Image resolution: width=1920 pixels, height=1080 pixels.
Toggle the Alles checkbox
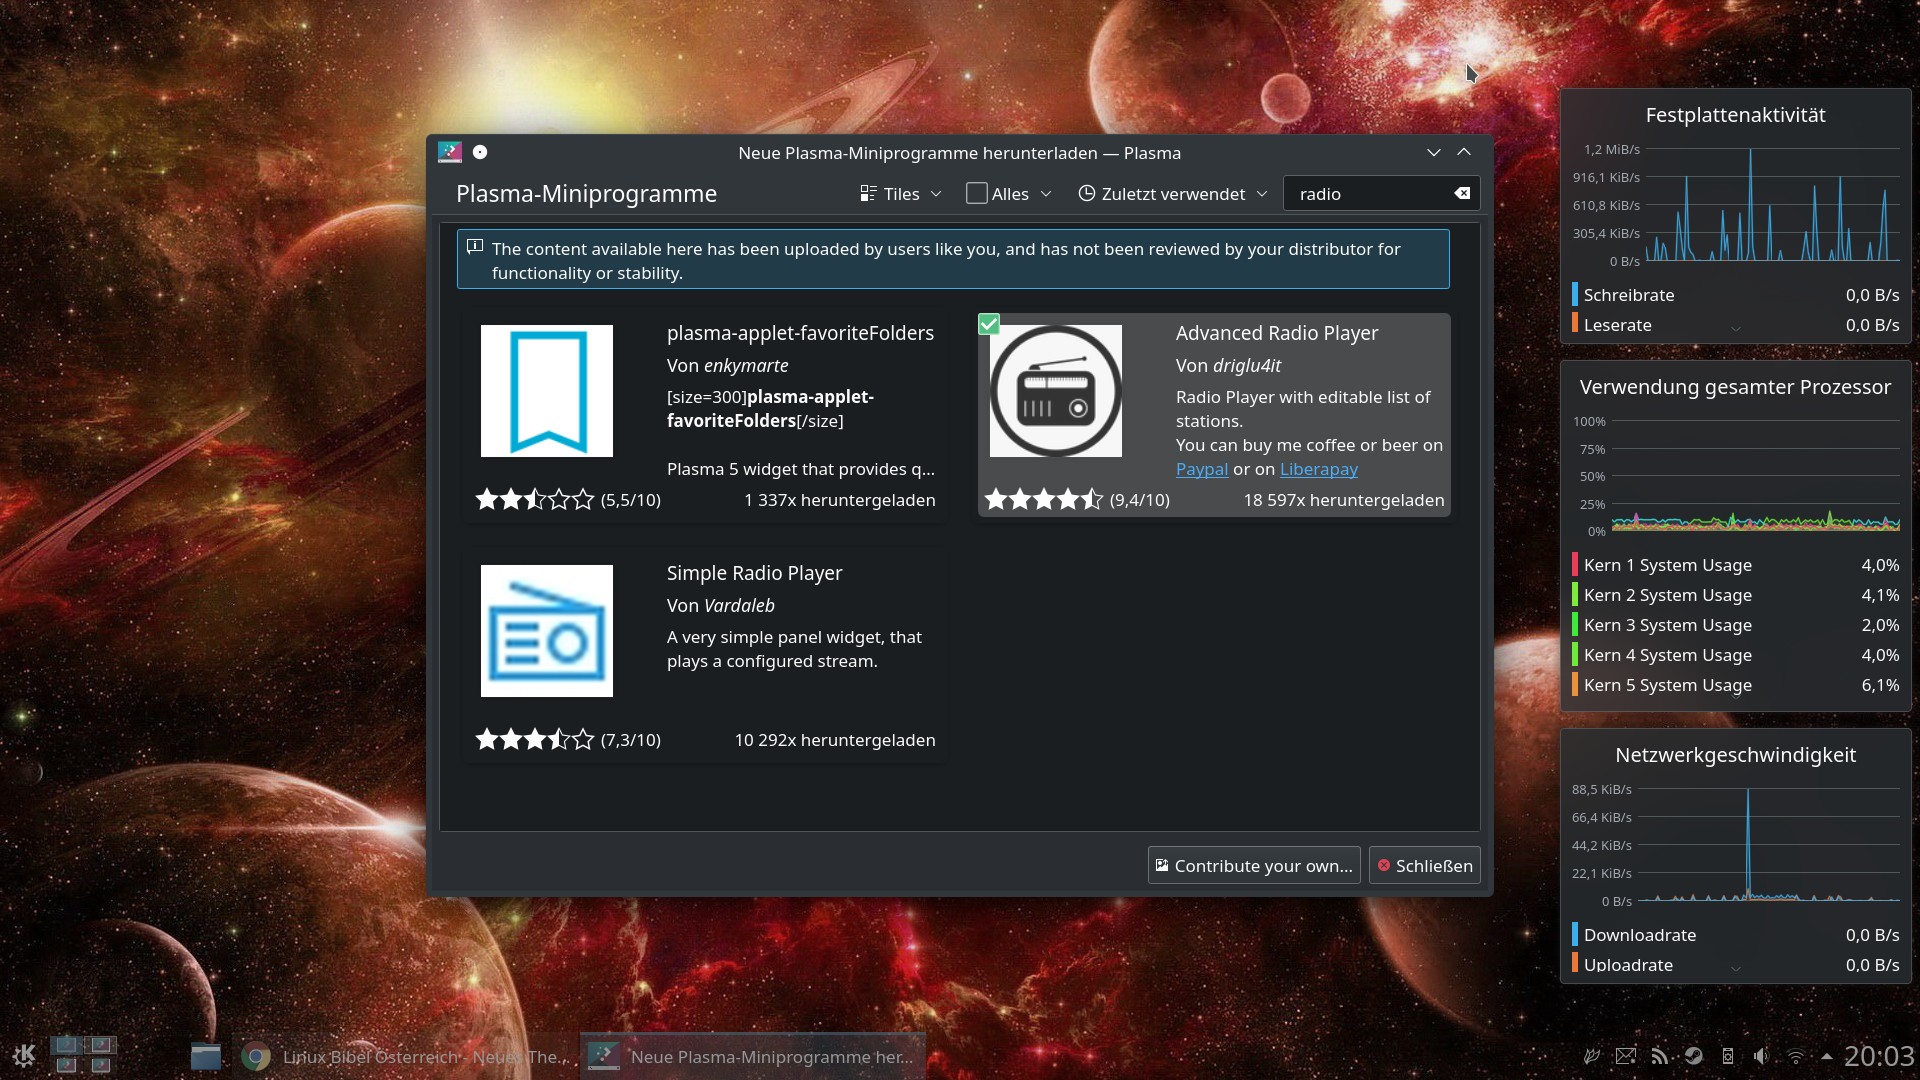click(x=977, y=193)
